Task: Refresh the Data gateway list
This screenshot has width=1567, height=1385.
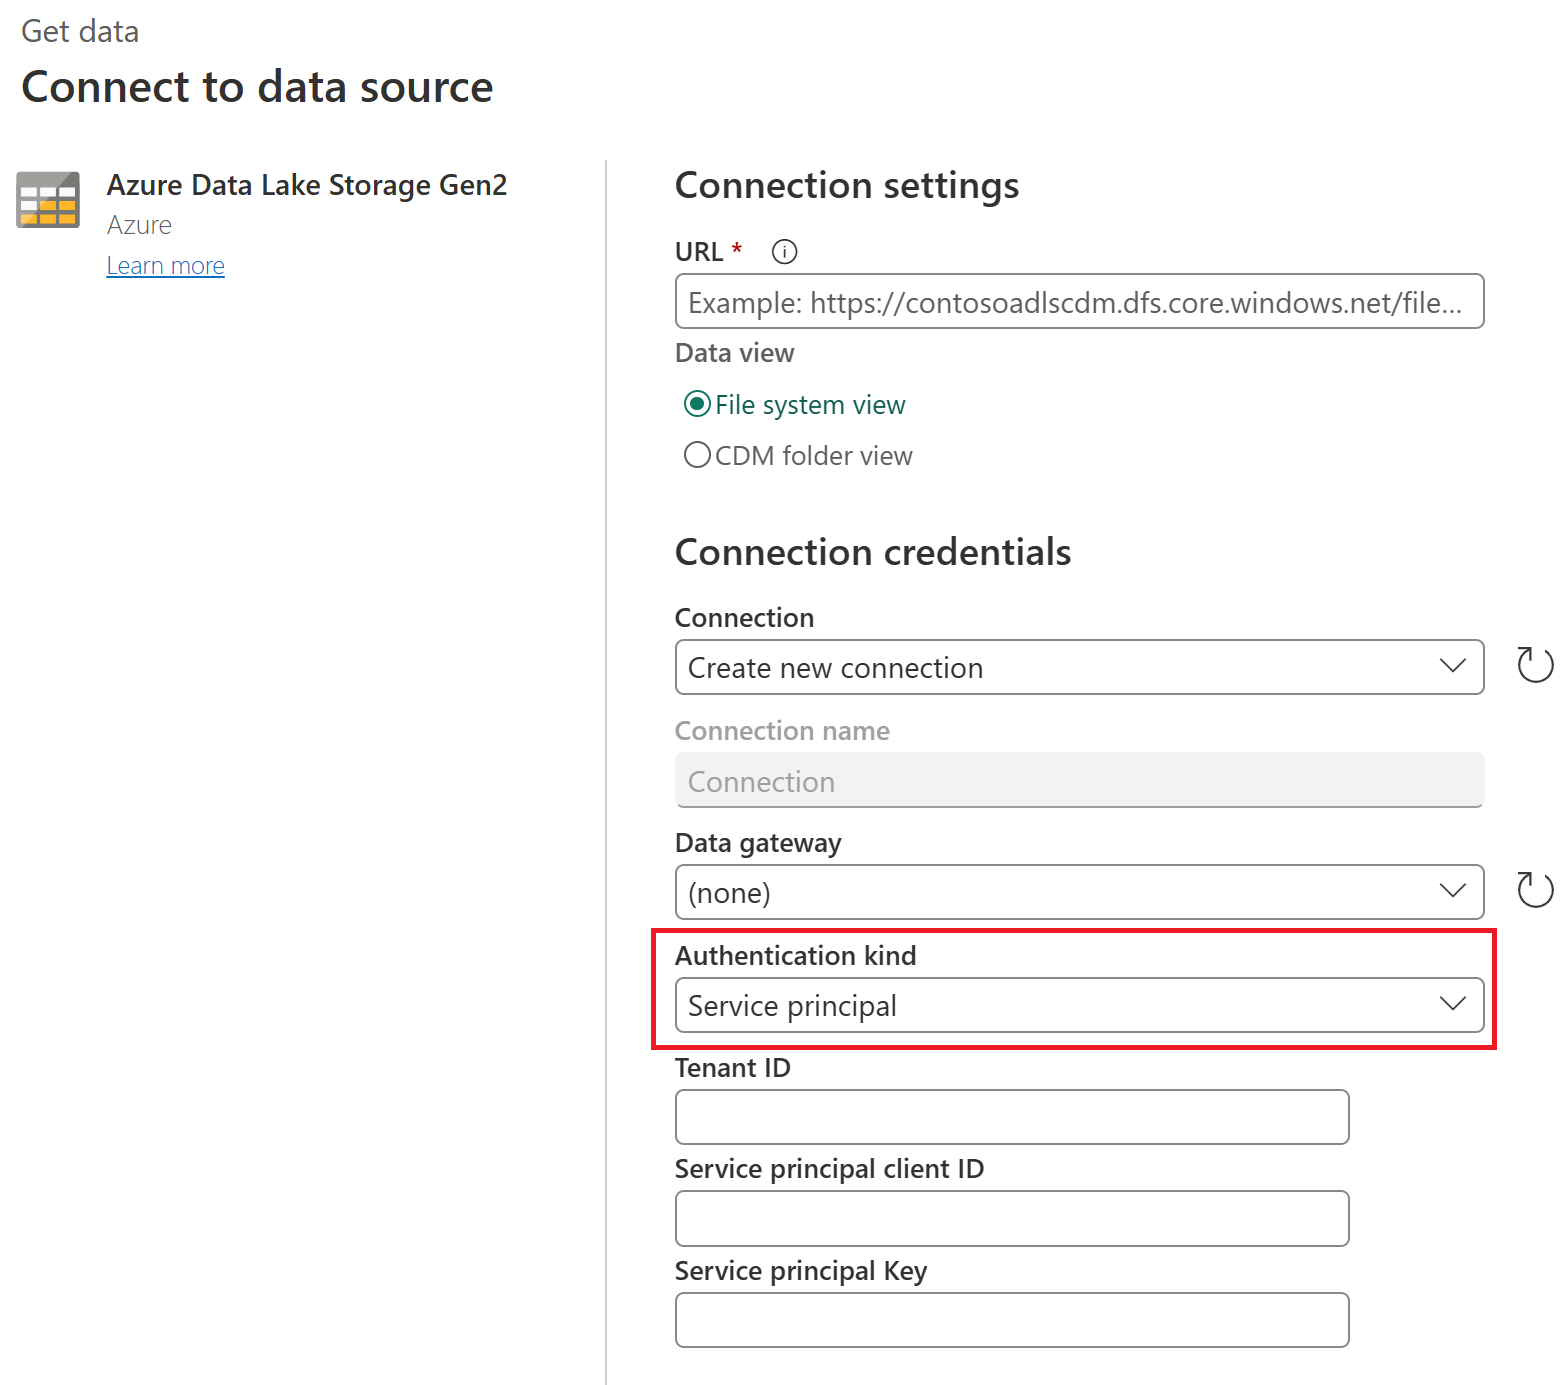Action: [x=1534, y=890]
